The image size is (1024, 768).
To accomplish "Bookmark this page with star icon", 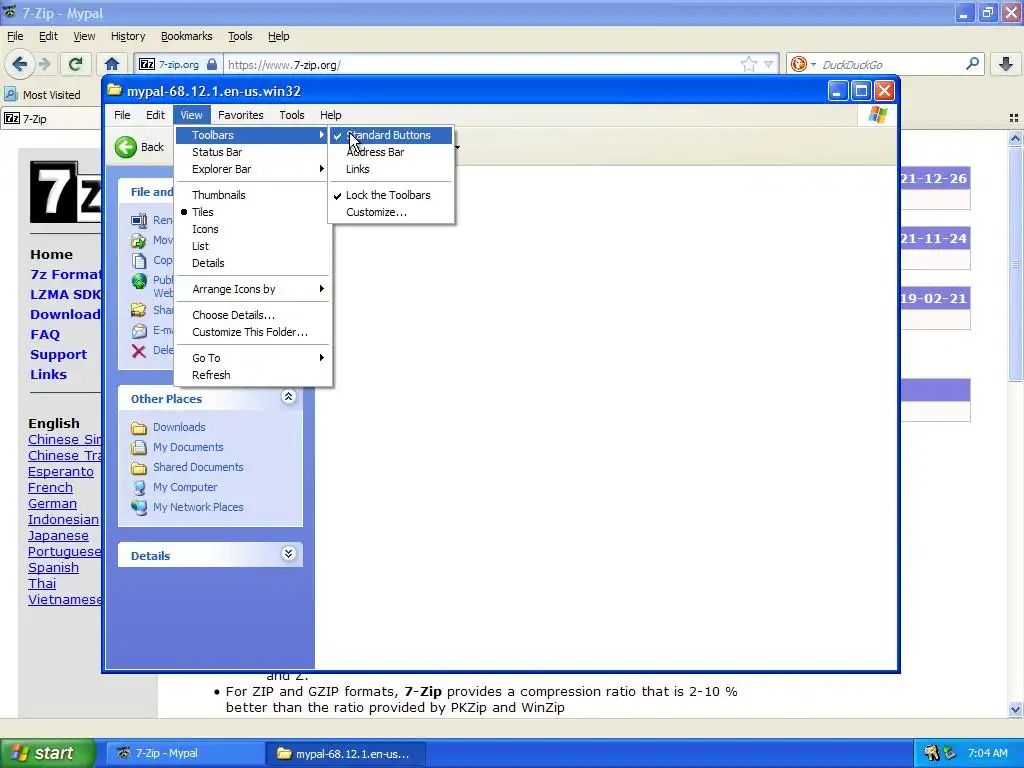I will pos(748,64).
